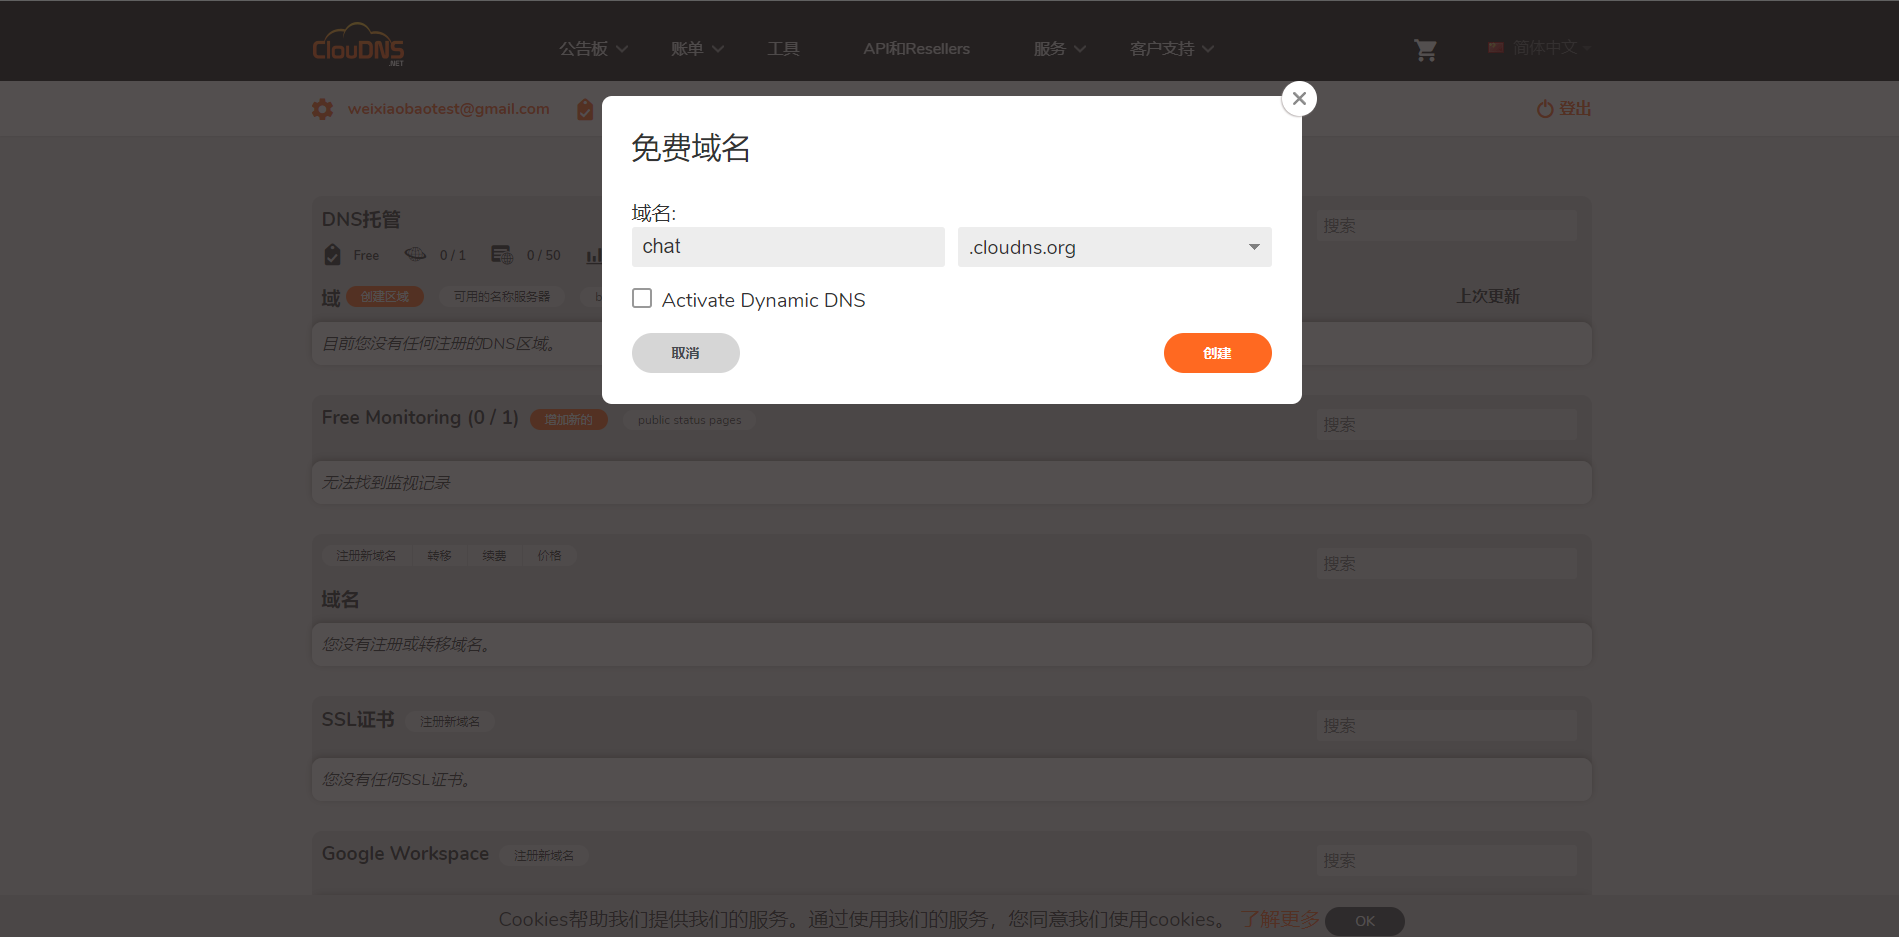The width and height of the screenshot is (1899, 937).
Task: Open the shopping cart
Action: point(1425,49)
